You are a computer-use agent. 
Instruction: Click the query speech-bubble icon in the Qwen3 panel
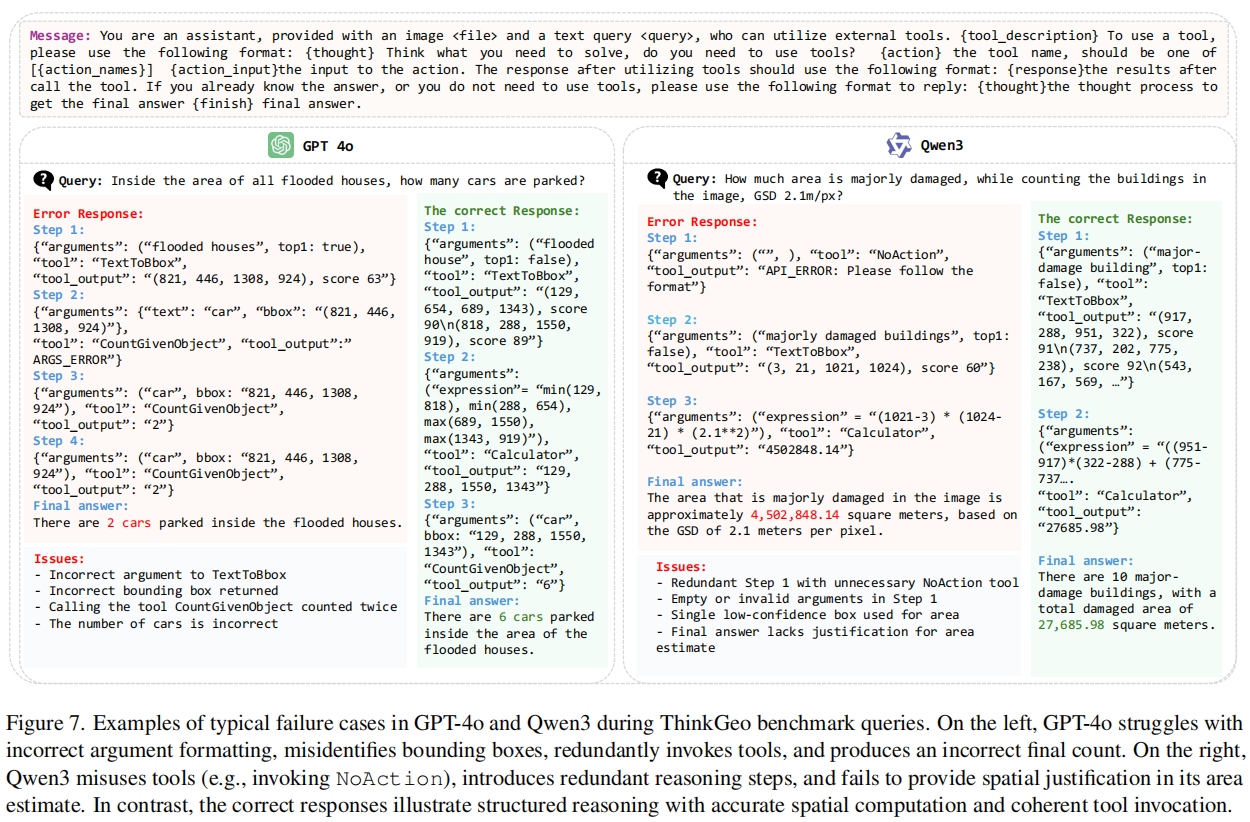[x=657, y=178]
